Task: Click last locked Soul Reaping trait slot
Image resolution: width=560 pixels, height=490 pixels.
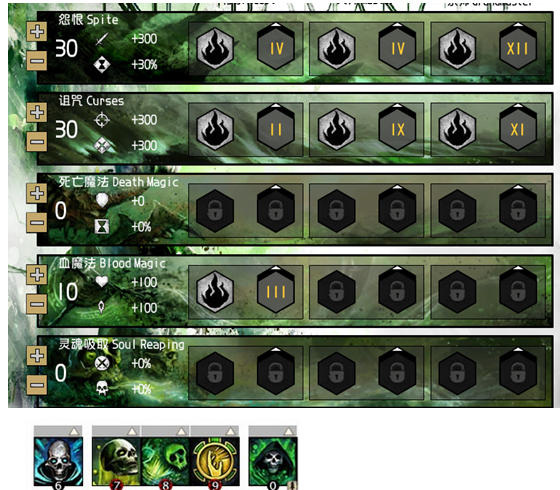Action: [518, 374]
